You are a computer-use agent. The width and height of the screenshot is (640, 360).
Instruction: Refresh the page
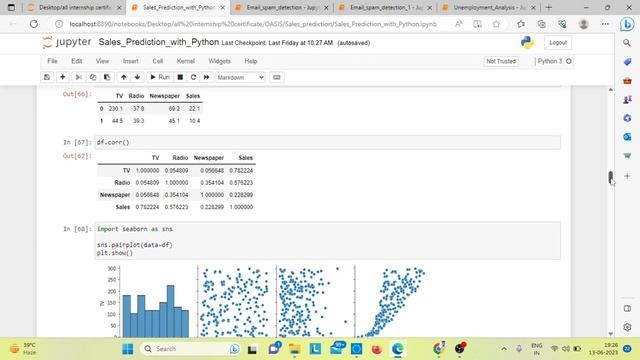[x=33, y=24]
